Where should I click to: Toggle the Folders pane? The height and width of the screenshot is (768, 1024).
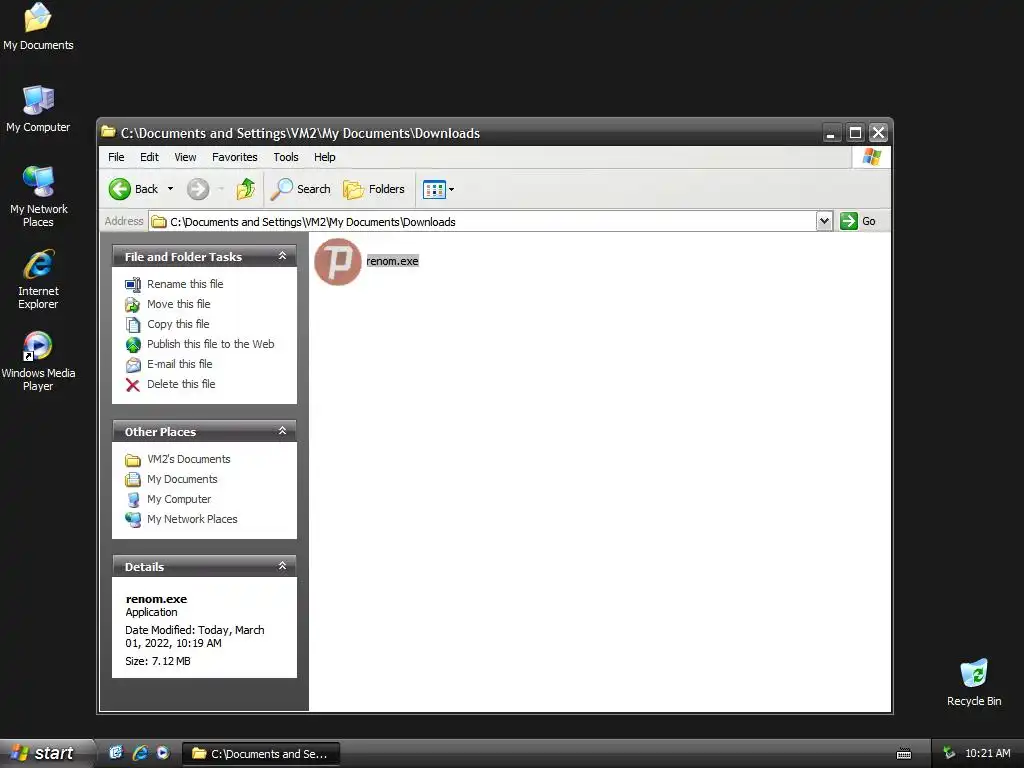tap(374, 189)
